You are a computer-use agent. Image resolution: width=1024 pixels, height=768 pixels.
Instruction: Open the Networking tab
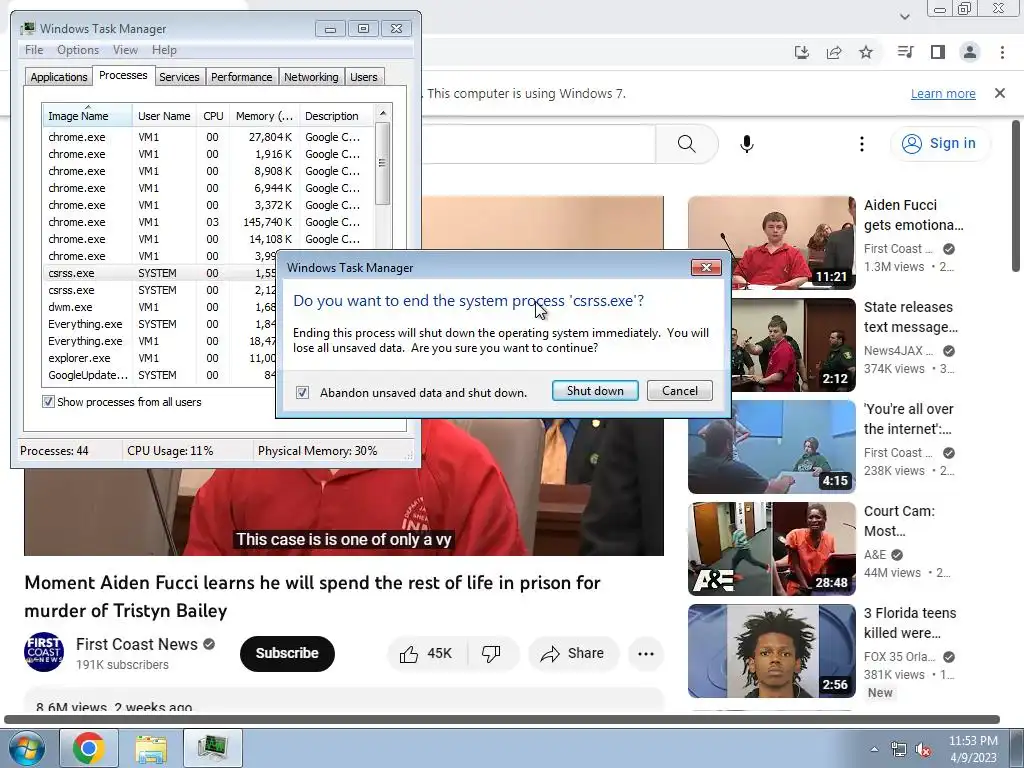click(311, 77)
